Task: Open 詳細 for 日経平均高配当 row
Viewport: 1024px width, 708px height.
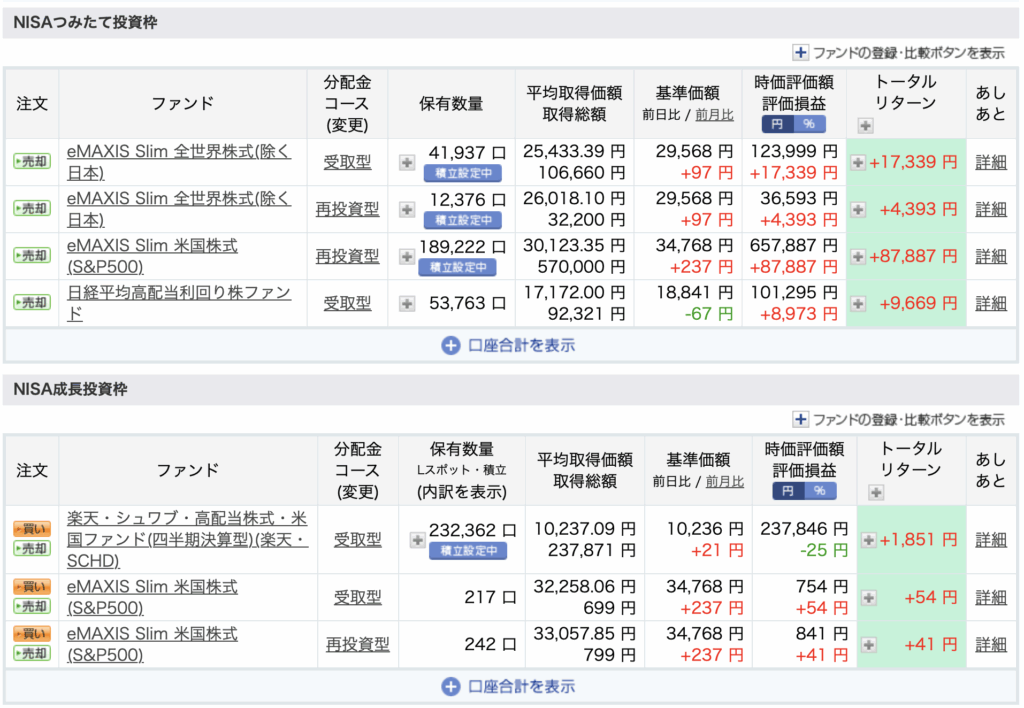Action: [991, 303]
